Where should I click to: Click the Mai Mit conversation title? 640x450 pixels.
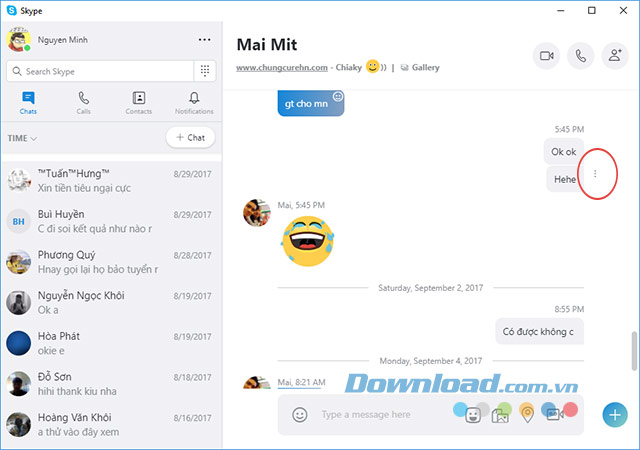click(x=267, y=45)
